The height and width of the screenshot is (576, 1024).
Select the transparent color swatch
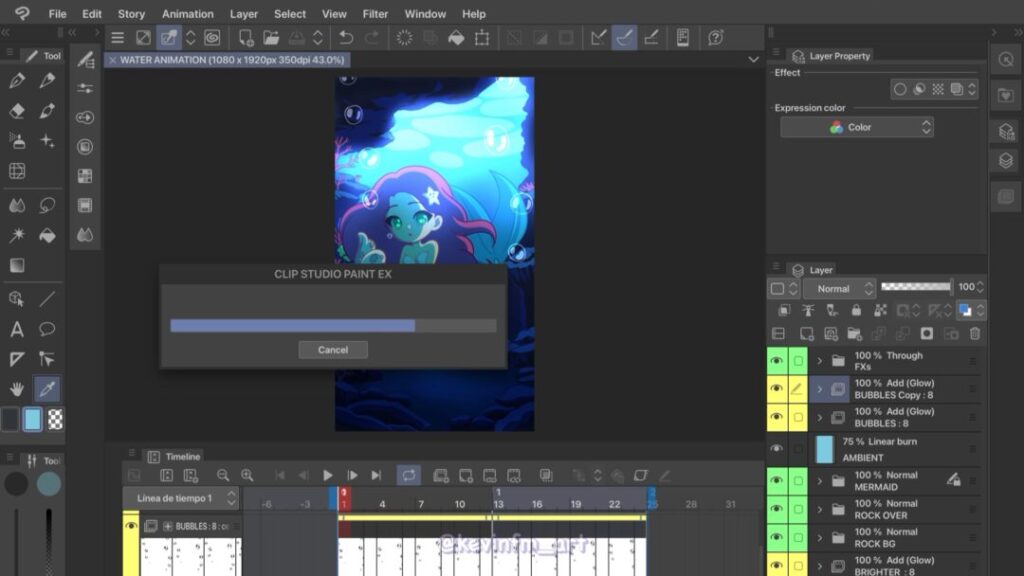pos(56,419)
